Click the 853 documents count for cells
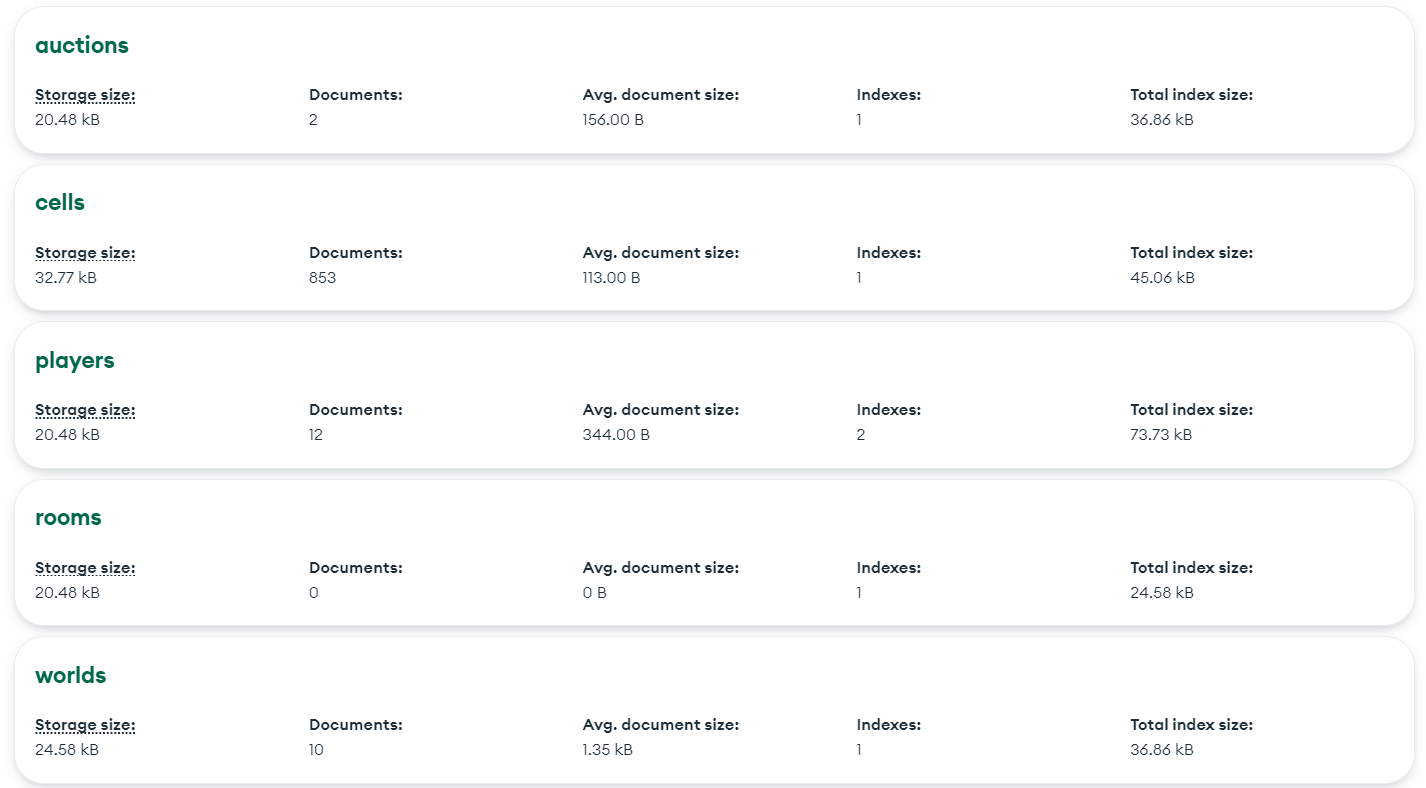The image size is (1426, 788). click(x=322, y=278)
